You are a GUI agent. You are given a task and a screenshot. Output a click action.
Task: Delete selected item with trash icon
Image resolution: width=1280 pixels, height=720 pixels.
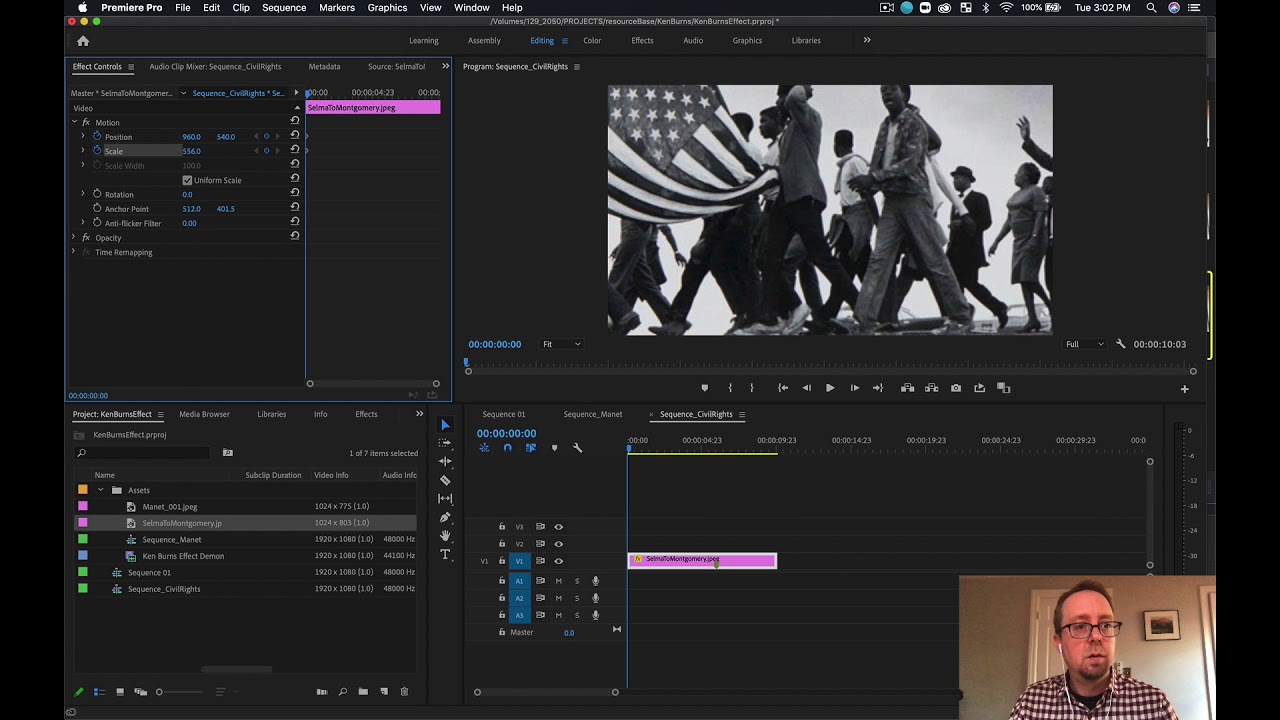click(404, 692)
